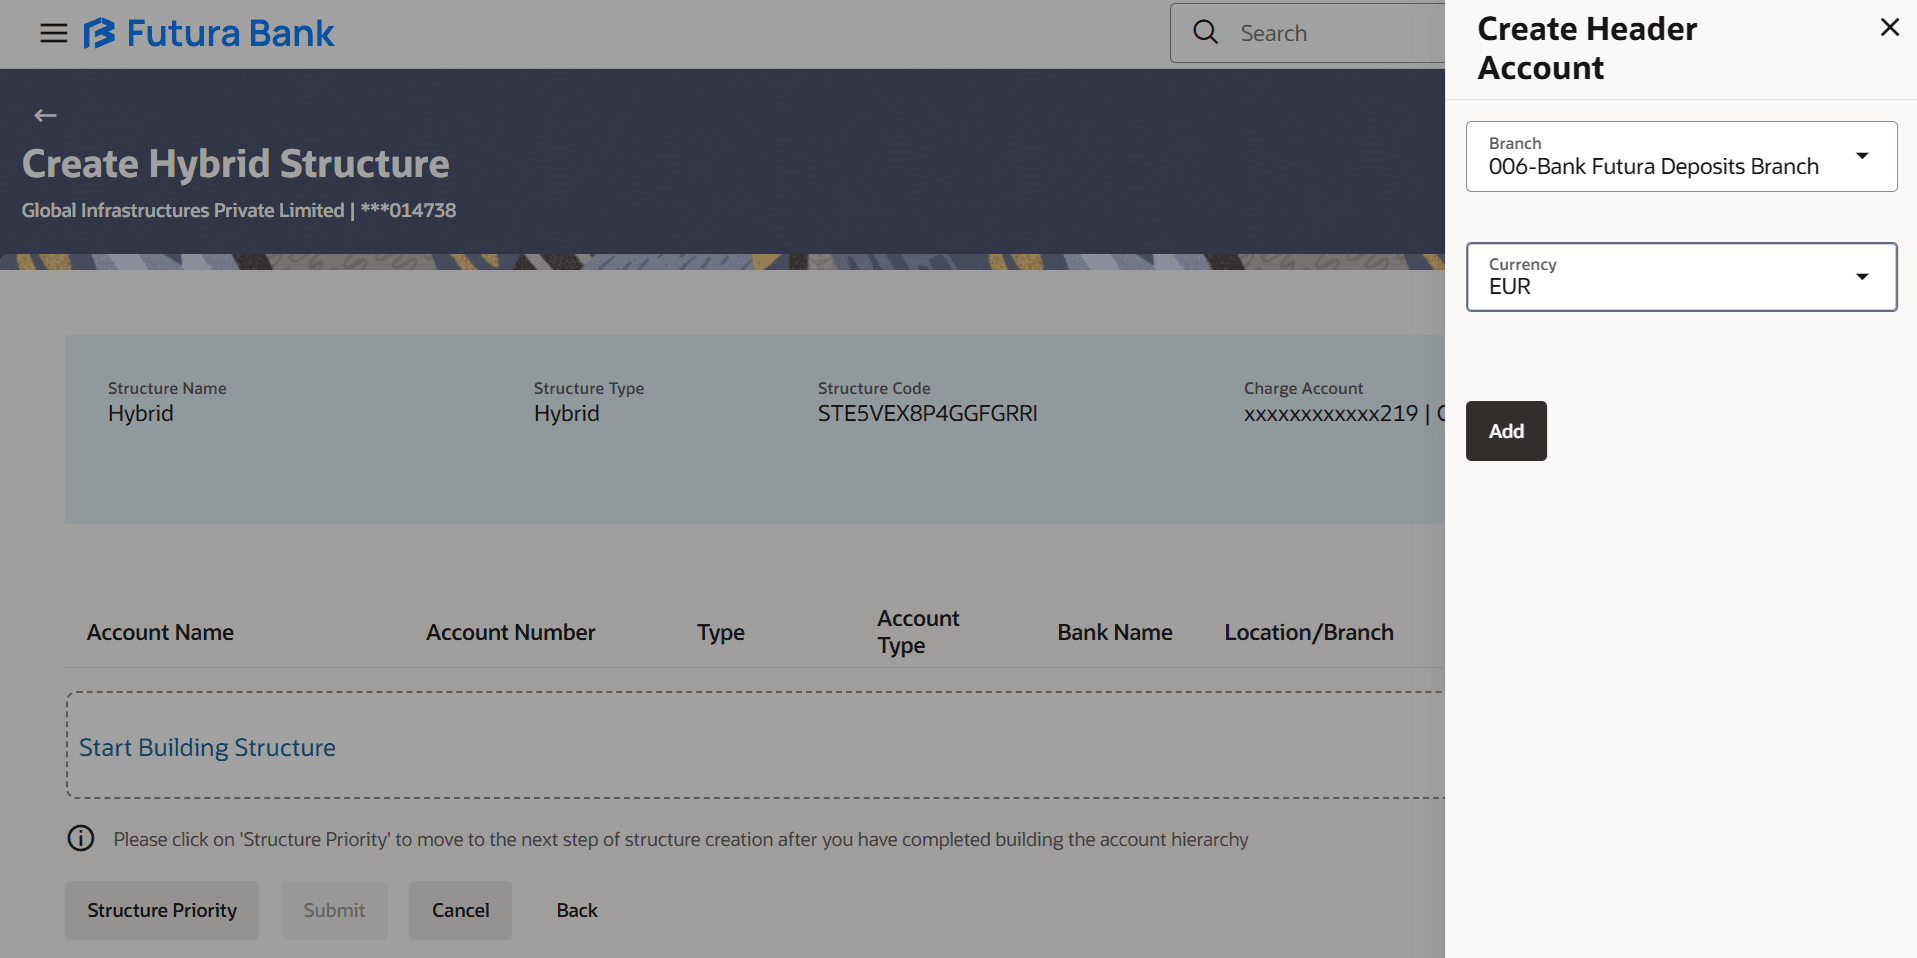1917x958 pixels.
Task: Click the Create Header Account title
Action: pos(1587,48)
